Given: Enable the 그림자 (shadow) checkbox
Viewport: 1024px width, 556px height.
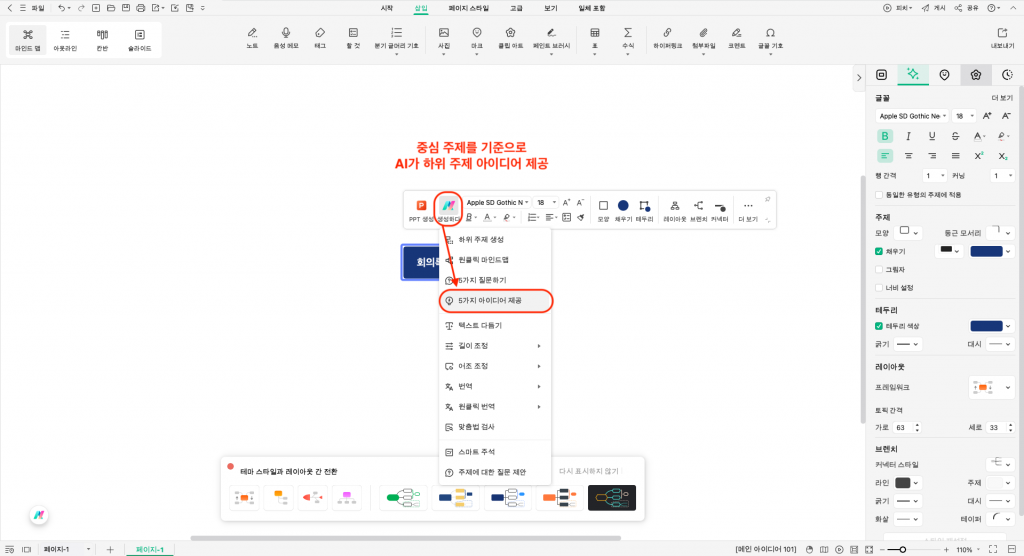Looking at the screenshot, I should [879, 269].
